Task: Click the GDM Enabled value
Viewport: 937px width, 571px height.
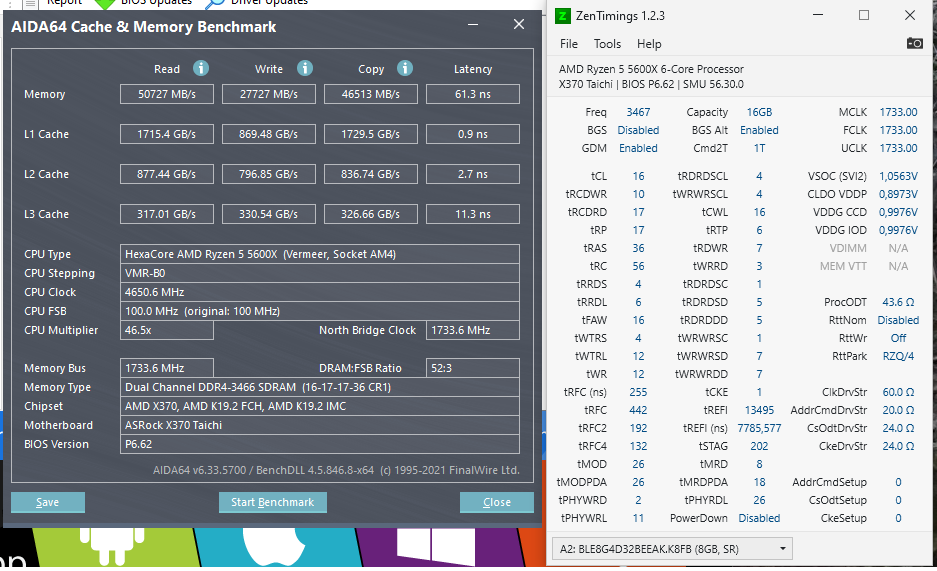Action: [638, 148]
